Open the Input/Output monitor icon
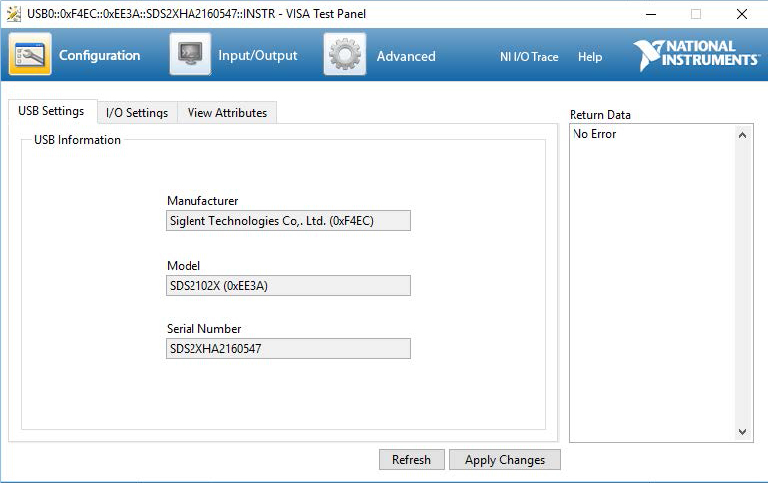Screen dimensions: 768x483 190,55
